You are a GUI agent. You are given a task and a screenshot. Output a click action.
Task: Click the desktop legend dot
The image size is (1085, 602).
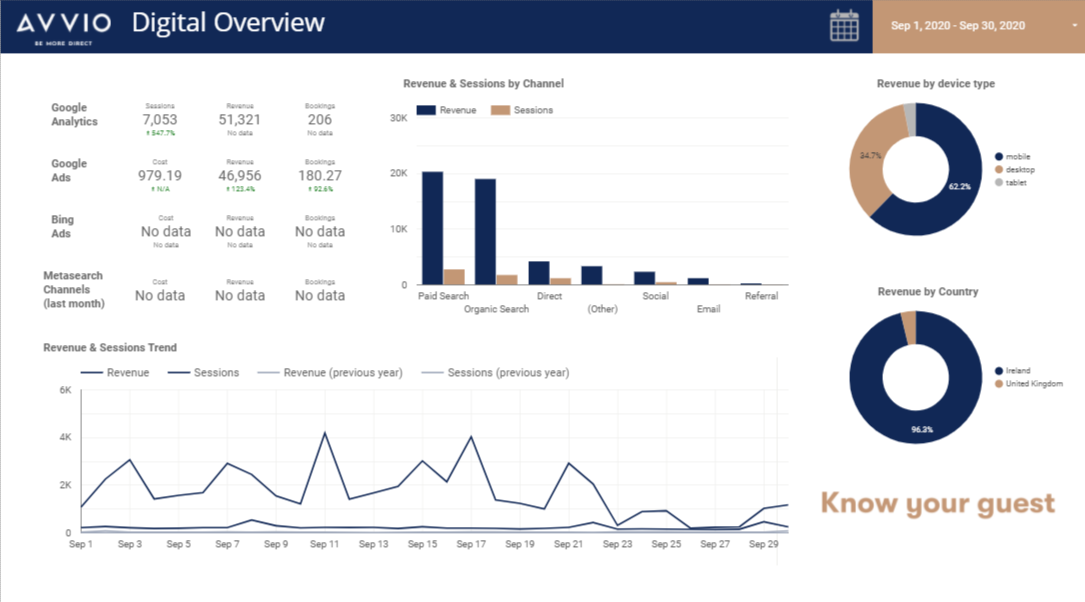click(999, 170)
